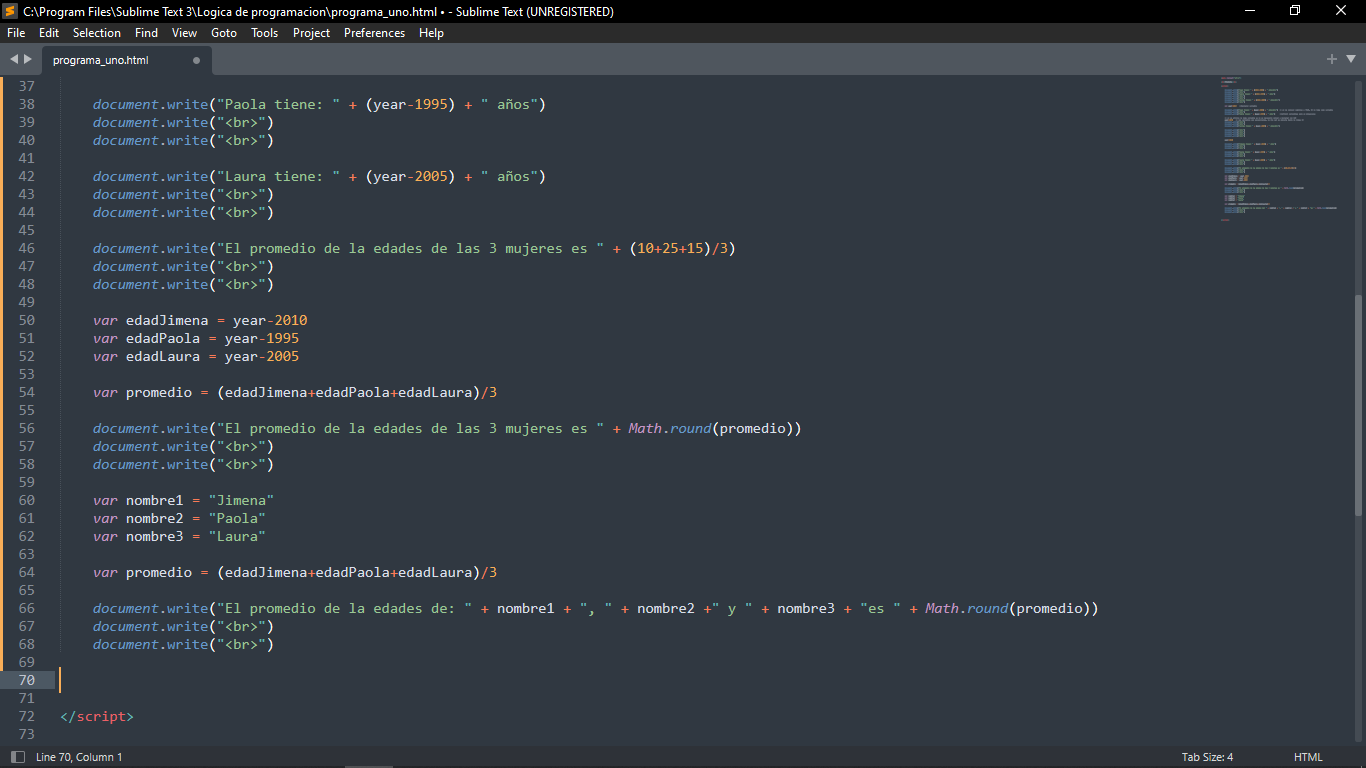Click line number 66 in gutter
This screenshot has height=768, width=1366.
(x=26, y=608)
